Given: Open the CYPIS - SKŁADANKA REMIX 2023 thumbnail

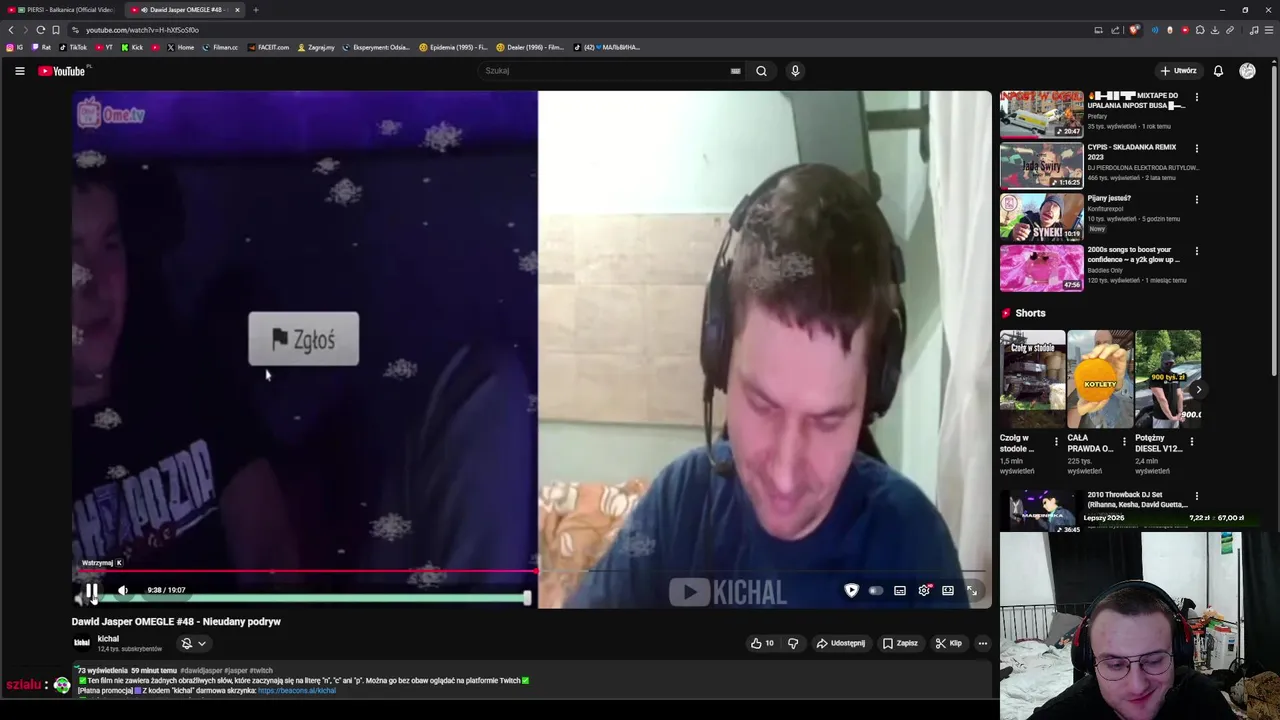Looking at the screenshot, I should click(x=1041, y=165).
